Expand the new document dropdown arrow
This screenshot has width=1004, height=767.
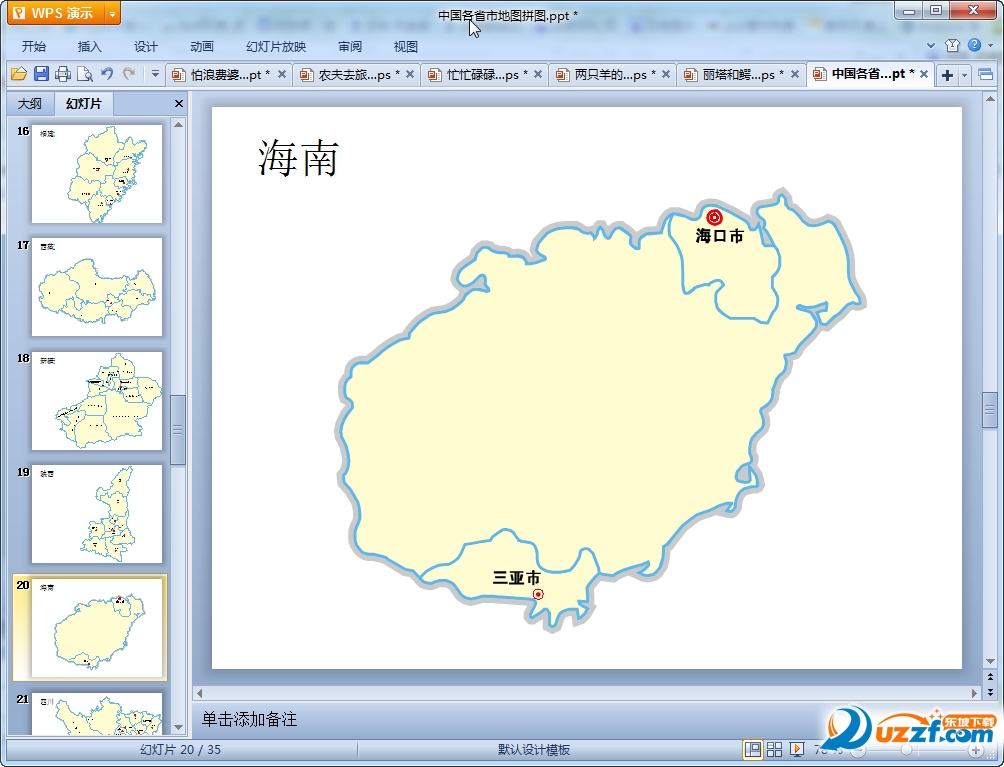(964, 75)
